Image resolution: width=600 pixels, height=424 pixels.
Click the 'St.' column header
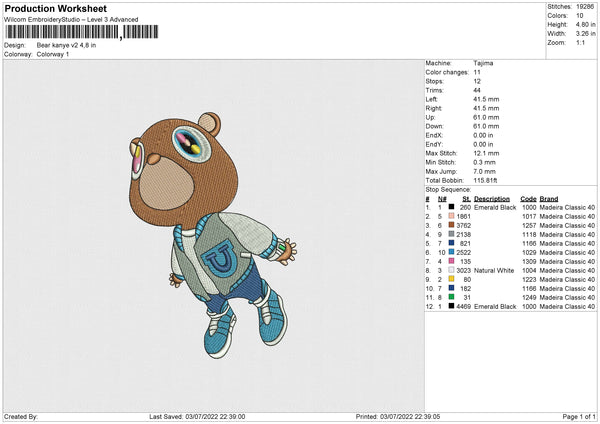pos(466,199)
